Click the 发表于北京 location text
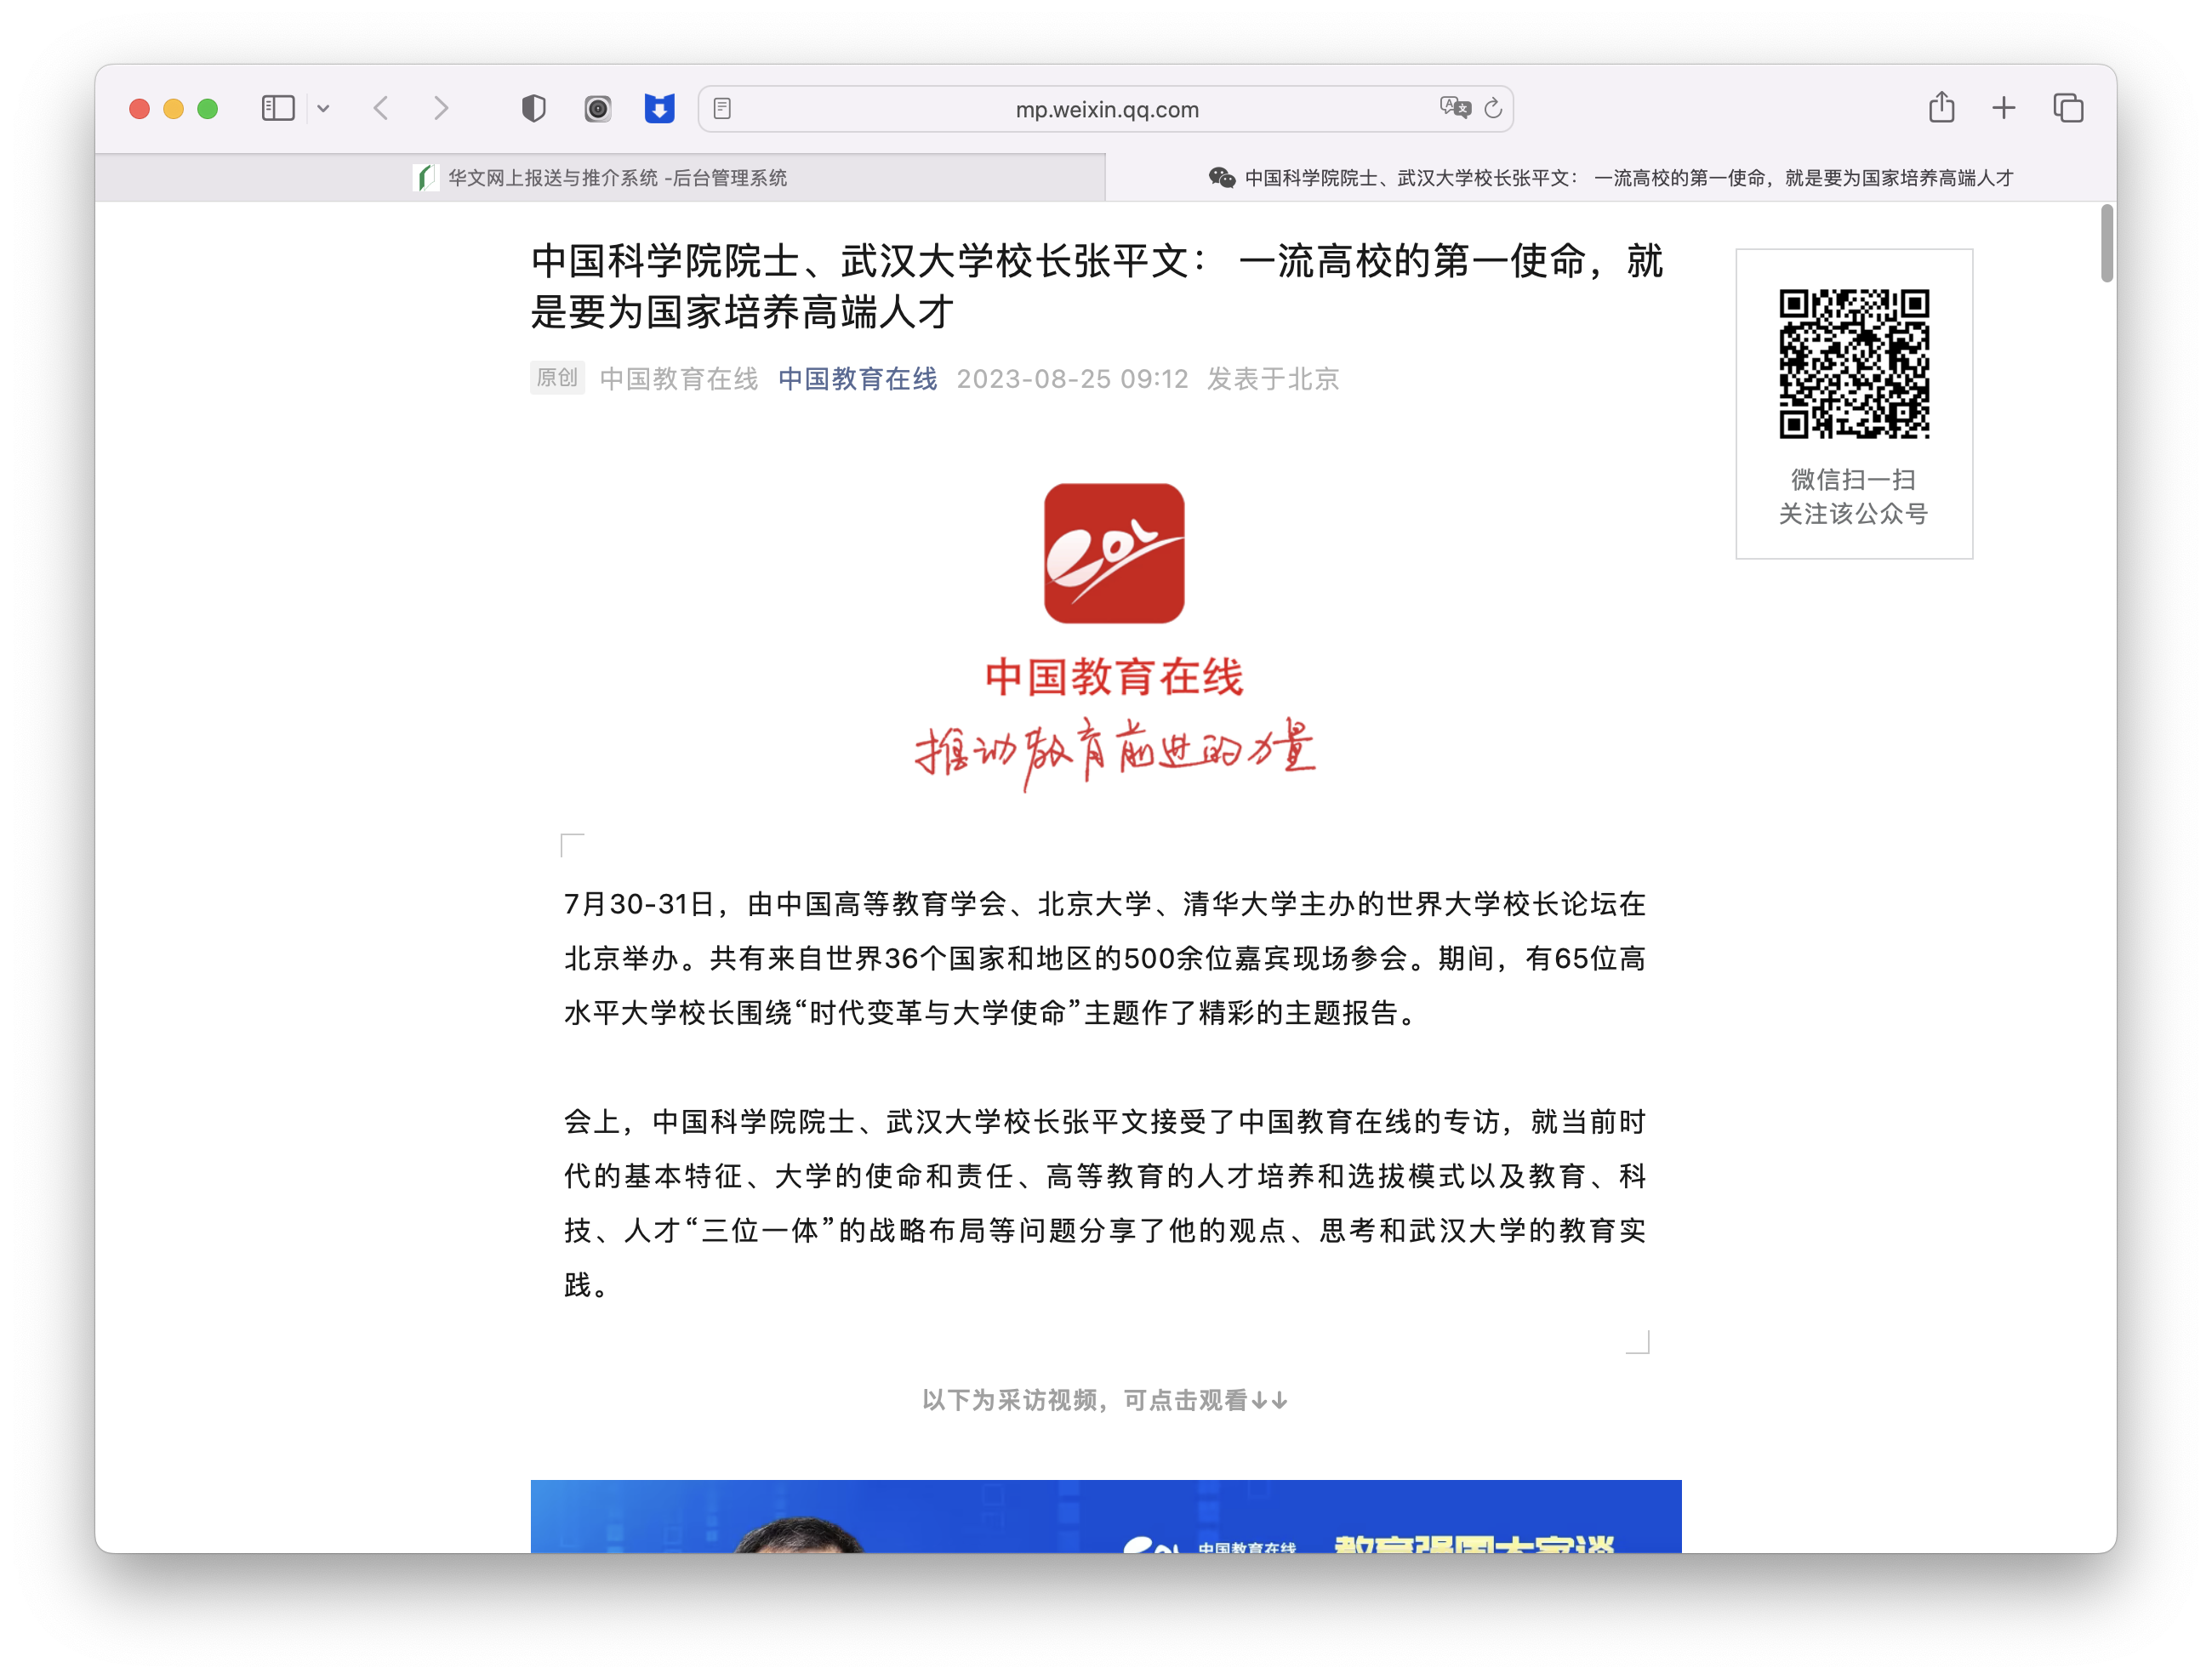2212x1679 pixels. pyautogui.click(x=1272, y=379)
